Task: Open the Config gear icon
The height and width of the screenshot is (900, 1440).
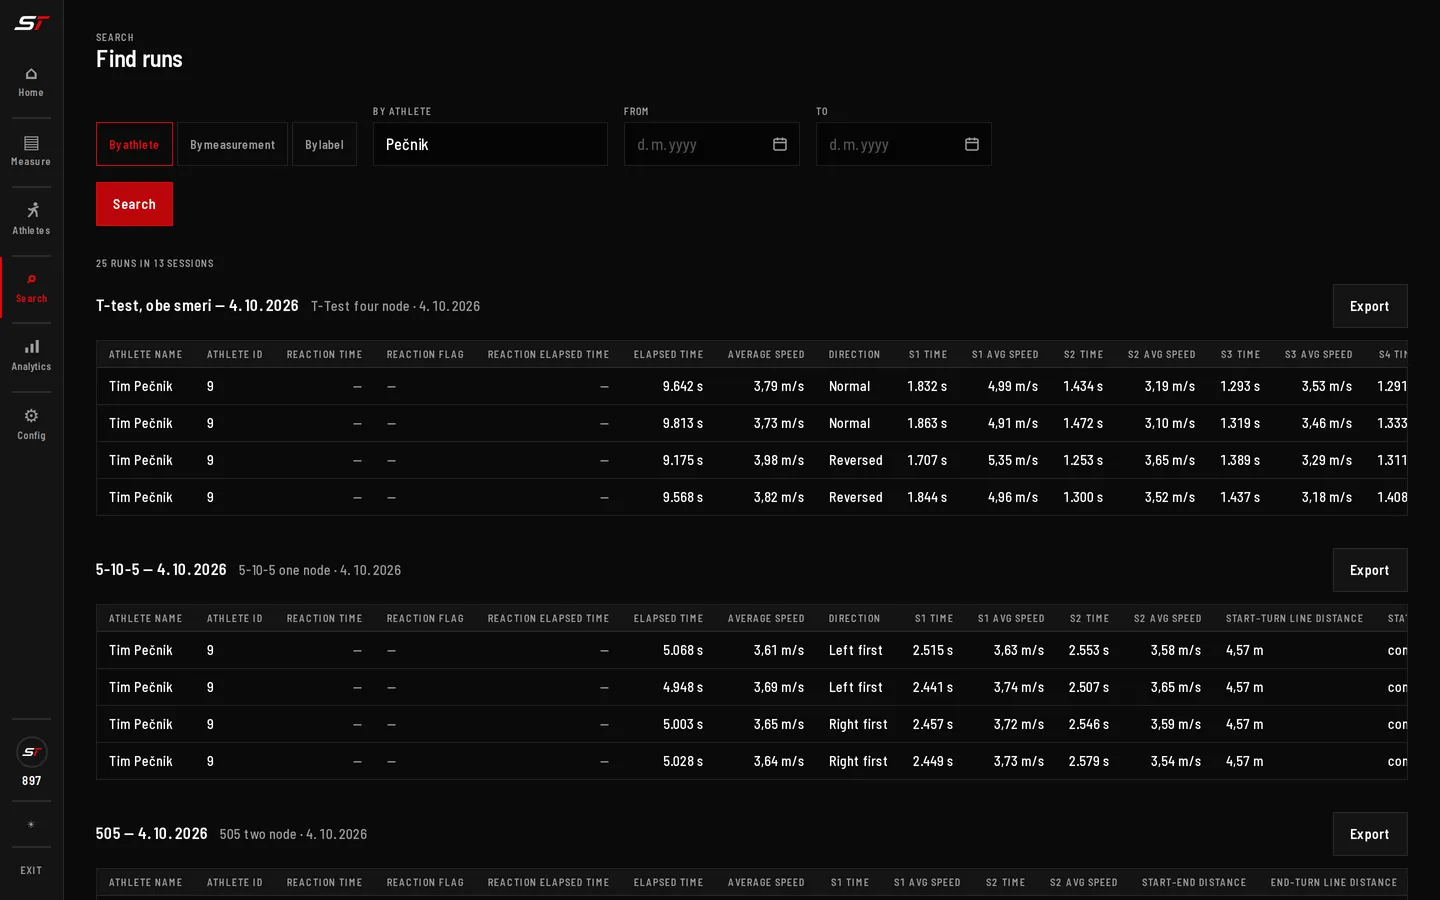Action: point(31,415)
